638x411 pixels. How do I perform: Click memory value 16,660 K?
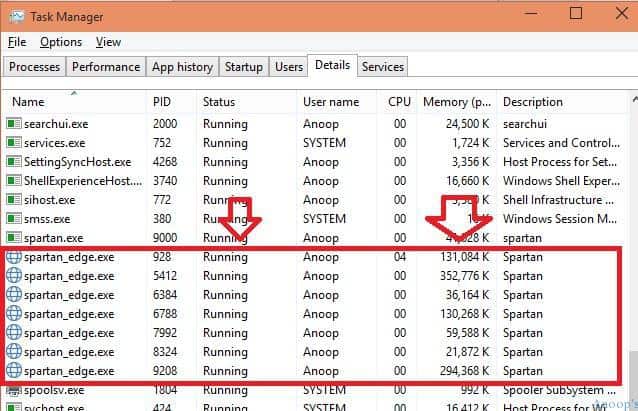(x=468, y=181)
